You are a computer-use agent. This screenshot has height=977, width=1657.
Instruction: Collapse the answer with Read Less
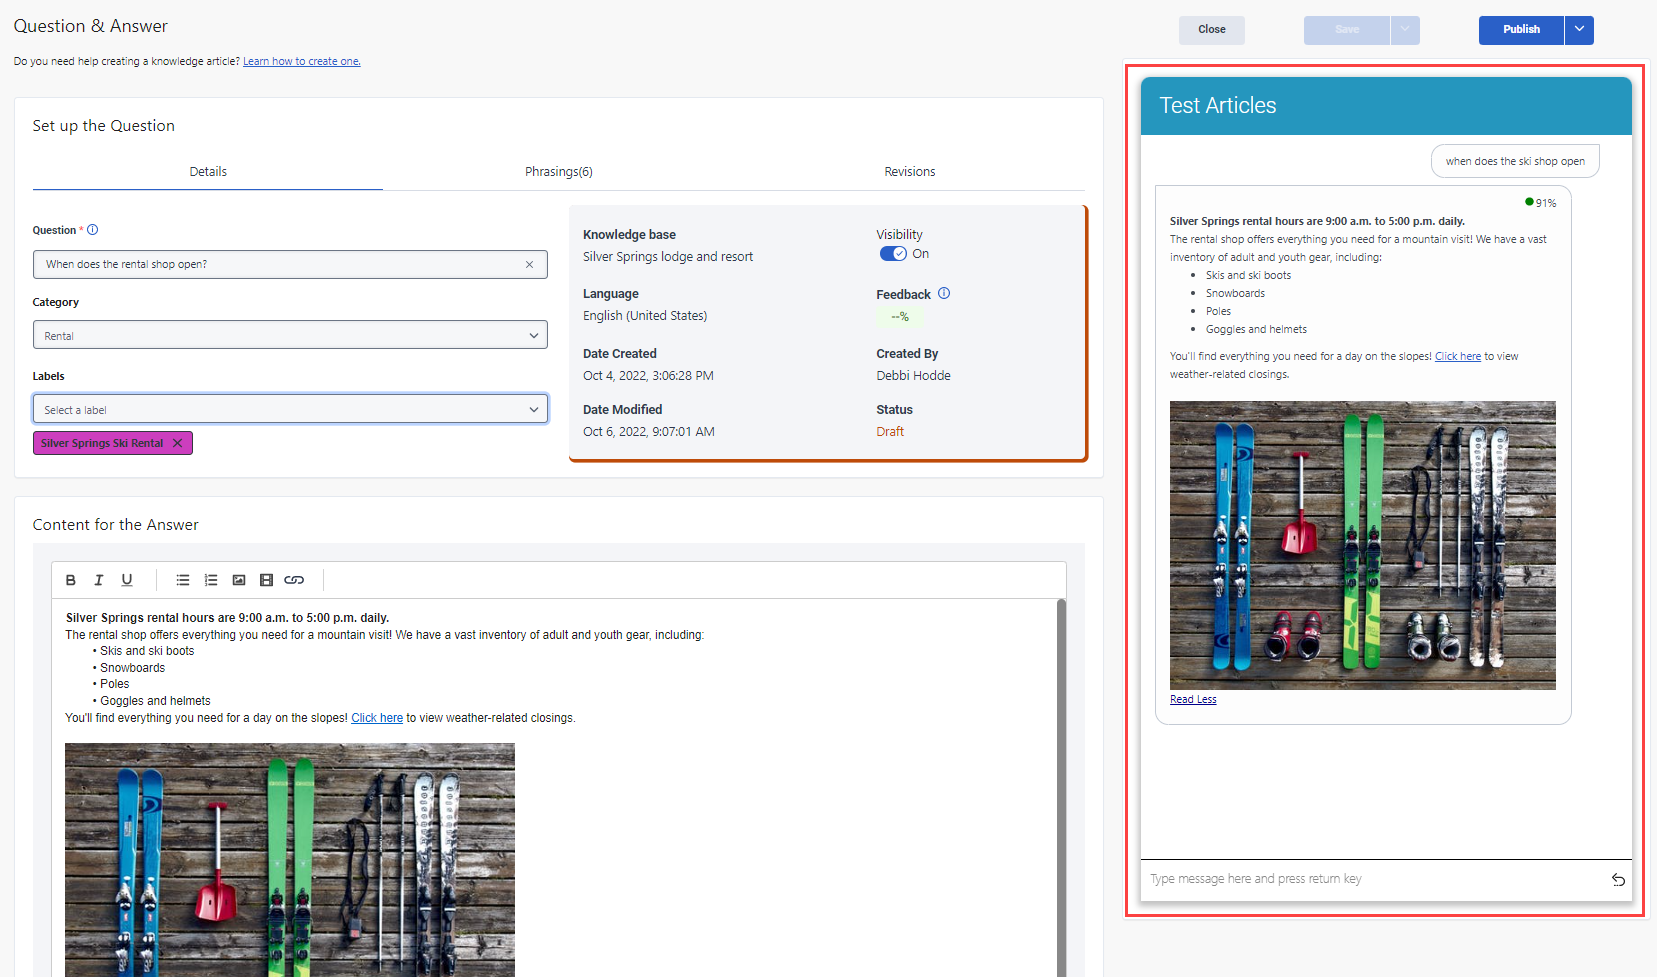click(x=1192, y=698)
